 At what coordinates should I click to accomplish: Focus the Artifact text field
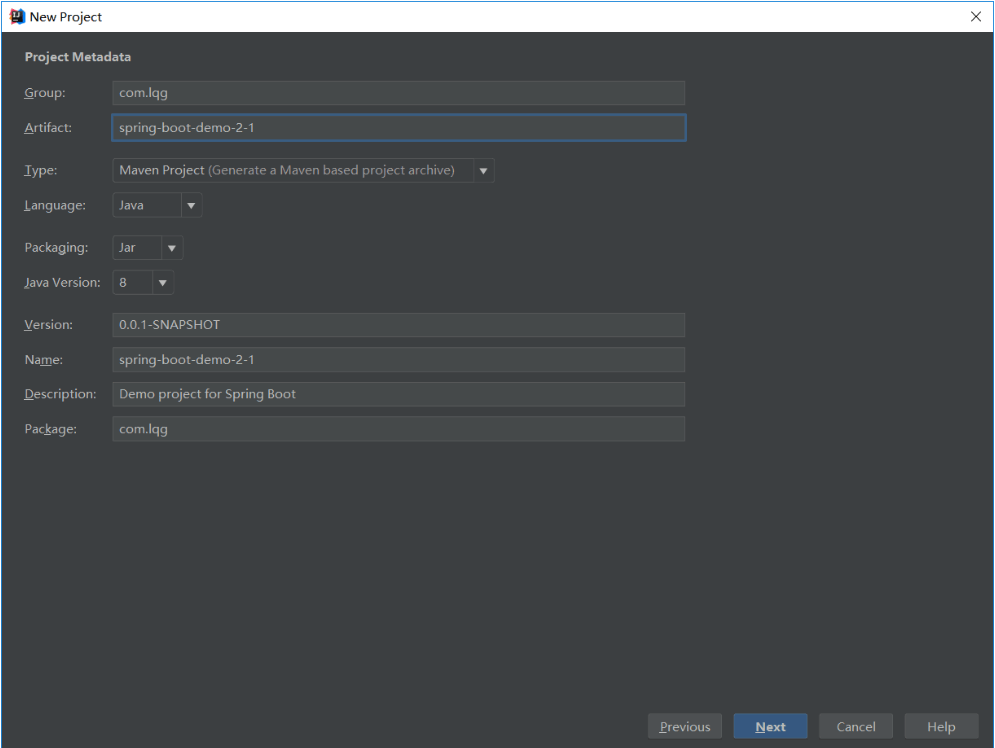pyautogui.click(x=399, y=128)
